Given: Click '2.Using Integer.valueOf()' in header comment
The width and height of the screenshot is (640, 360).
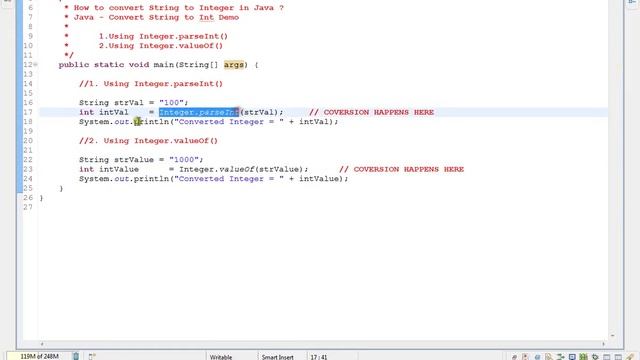Looking at the screenshot, I should 161,46.
